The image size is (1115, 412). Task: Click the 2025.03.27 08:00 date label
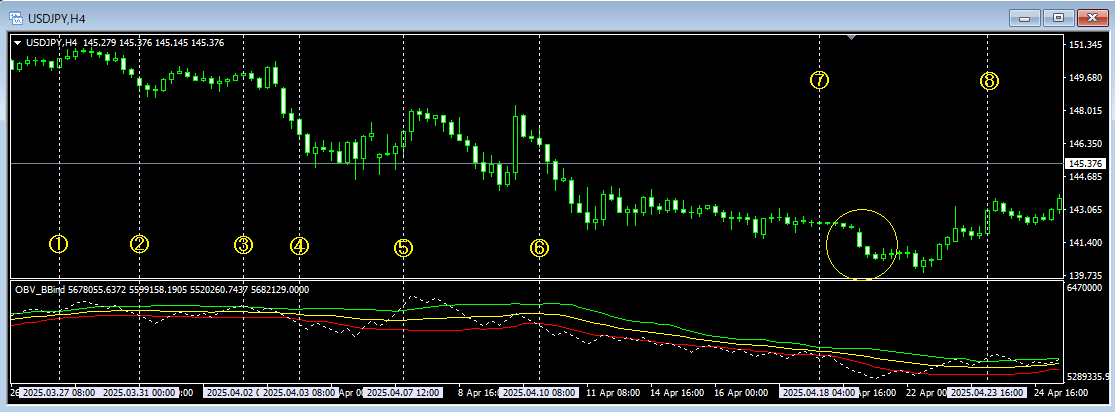pyautogui.click(x=59, y=392)
